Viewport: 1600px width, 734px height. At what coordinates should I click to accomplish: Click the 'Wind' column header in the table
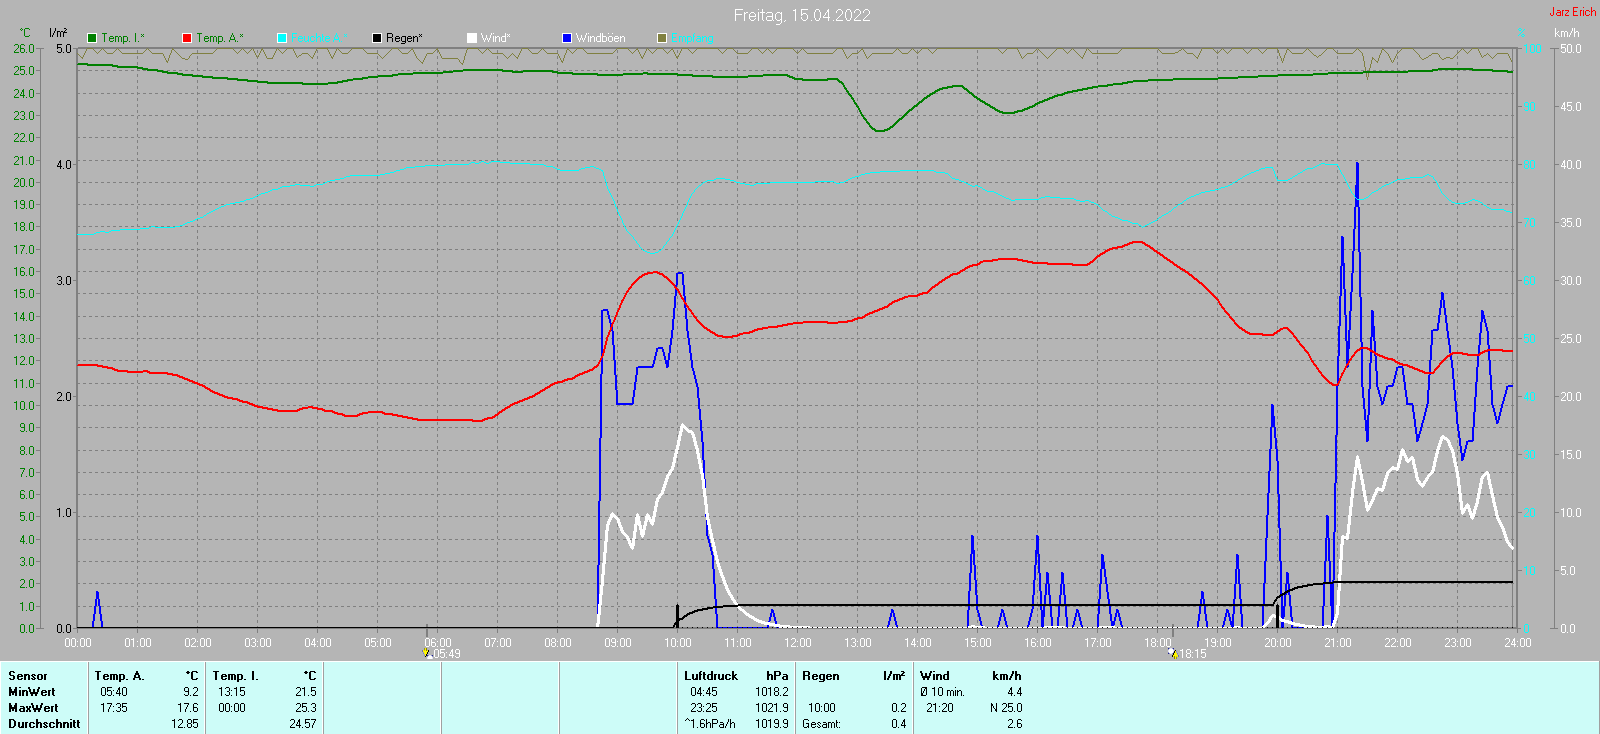pos(935,676)
